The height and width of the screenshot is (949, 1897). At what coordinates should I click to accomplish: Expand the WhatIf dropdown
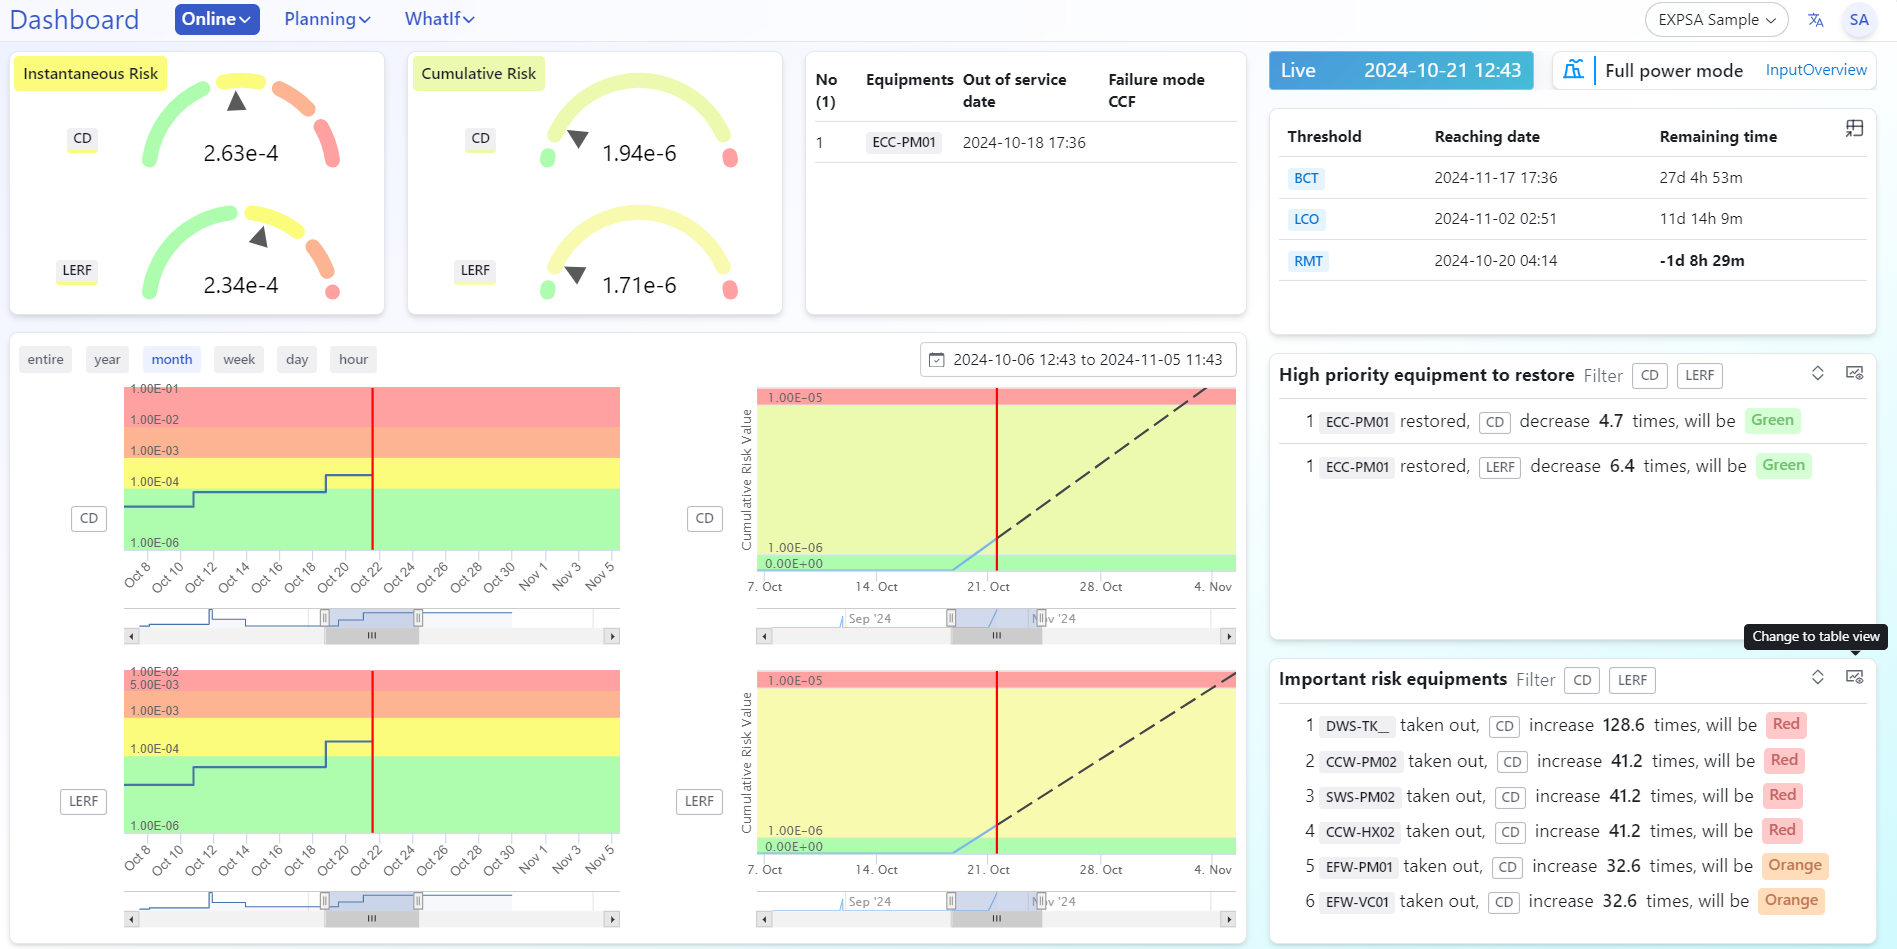pos(439,19)
